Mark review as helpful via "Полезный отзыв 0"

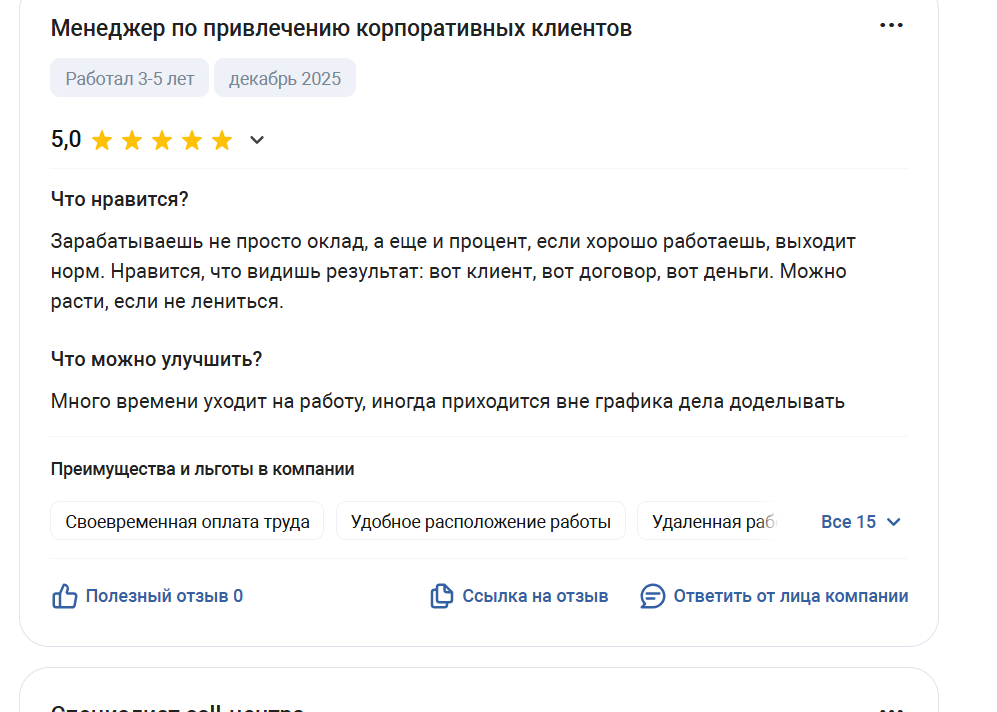164,597
